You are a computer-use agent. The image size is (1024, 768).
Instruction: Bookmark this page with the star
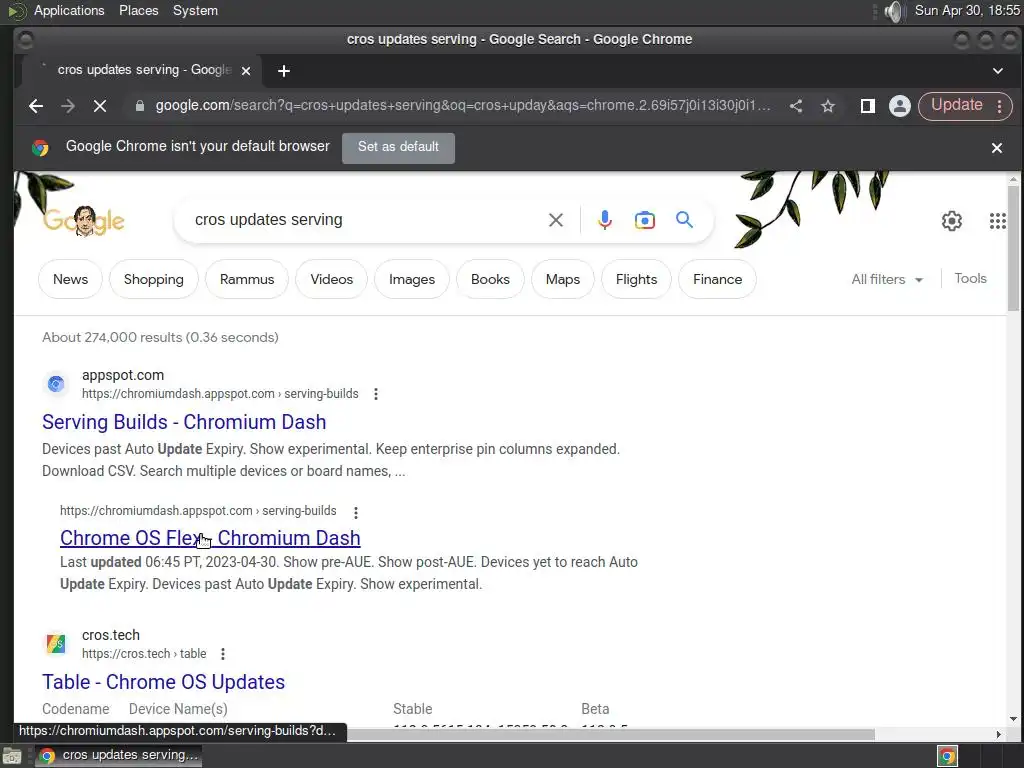[827, 106]
